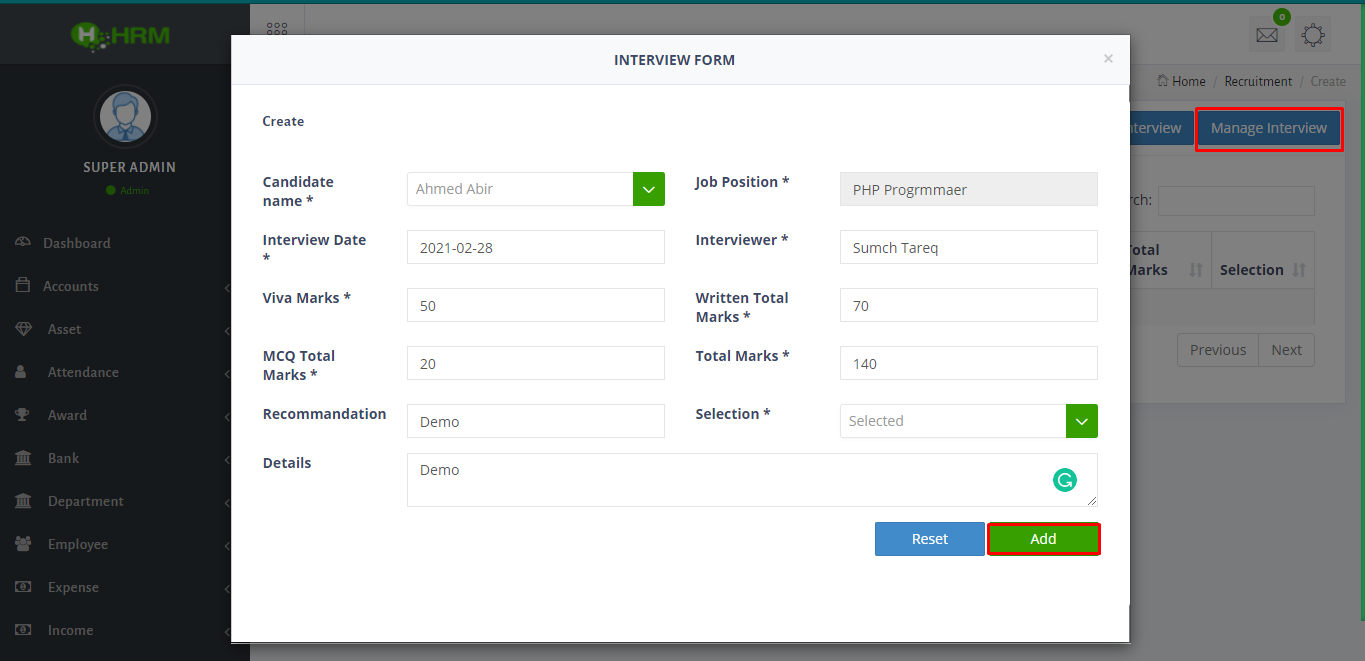This screenshot has width=1365, height=661.
Task: Click the Bank building icon in sidebar
Action: pos(22,458)
